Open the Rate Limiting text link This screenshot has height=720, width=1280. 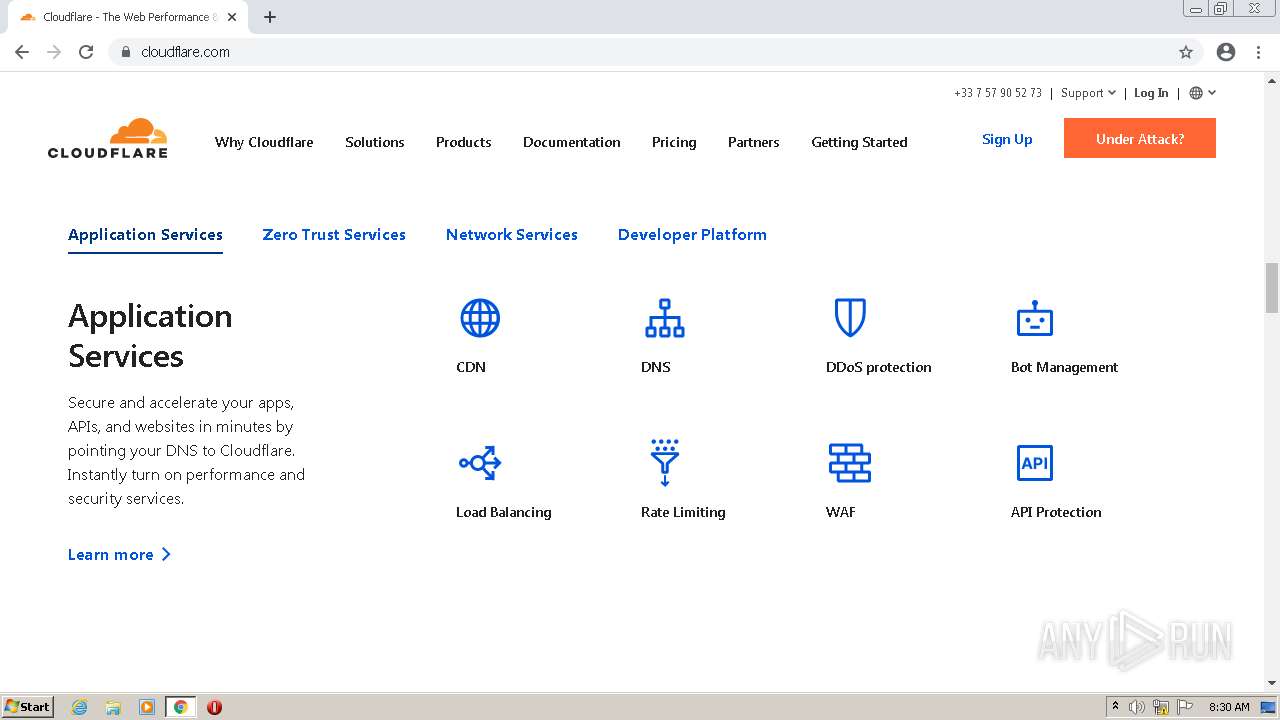(x=683, y=512)
